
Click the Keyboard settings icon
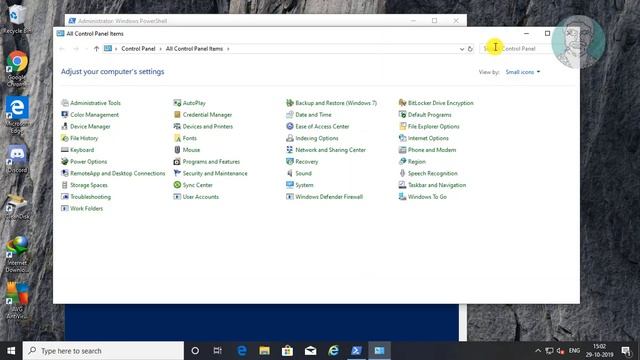click(64, 150)
